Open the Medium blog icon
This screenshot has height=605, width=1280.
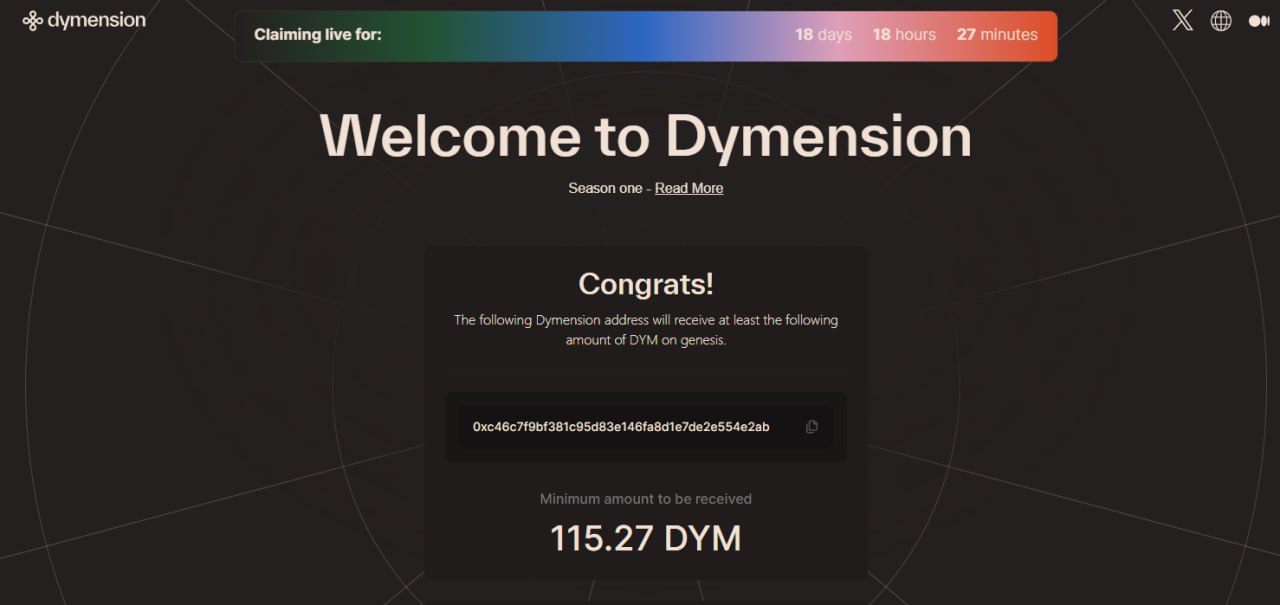(1259, 21)
